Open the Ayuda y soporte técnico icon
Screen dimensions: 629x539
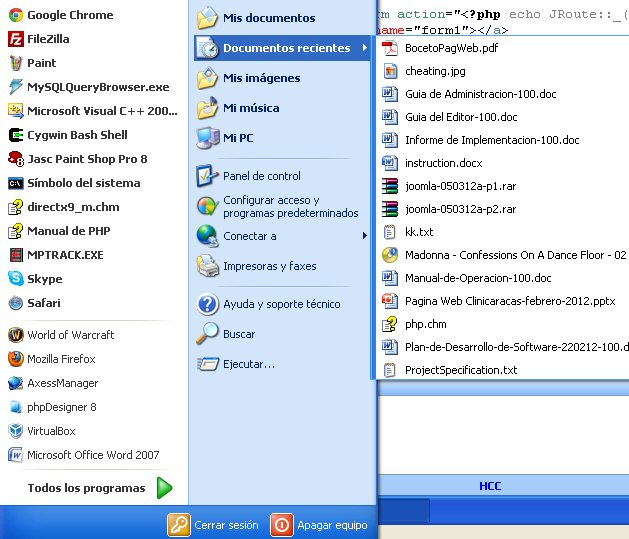pos(207,304)
